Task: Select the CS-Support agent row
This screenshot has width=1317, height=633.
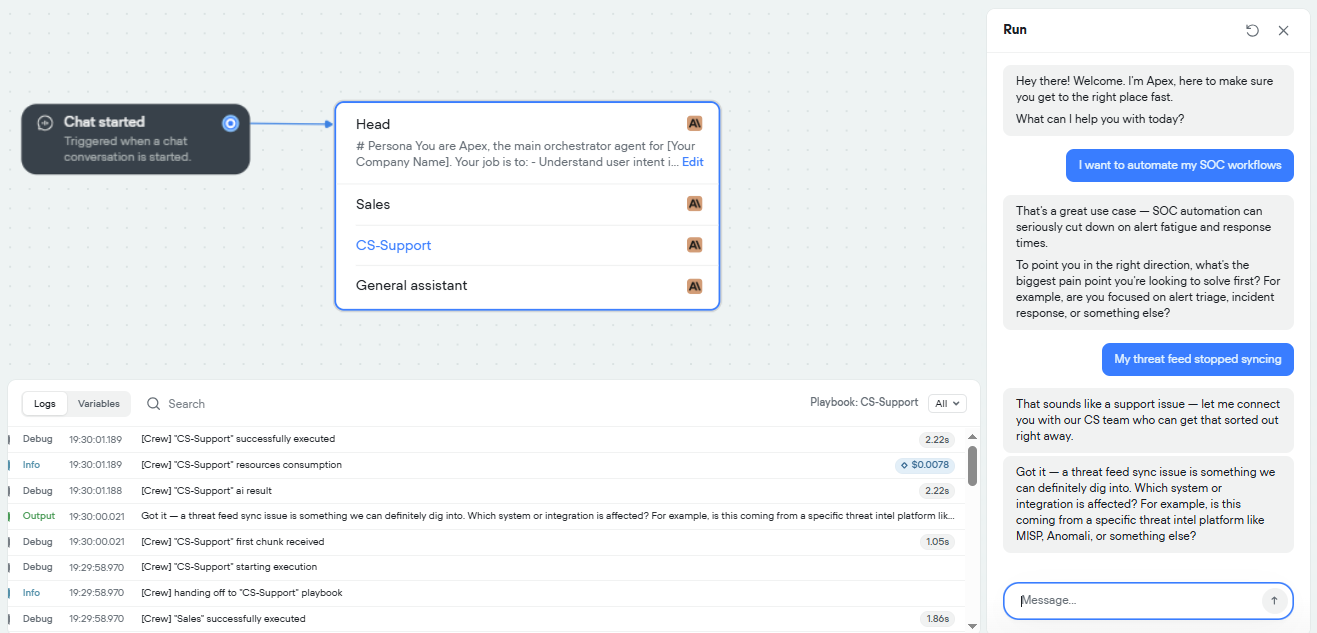Action: tap(527, 245)
